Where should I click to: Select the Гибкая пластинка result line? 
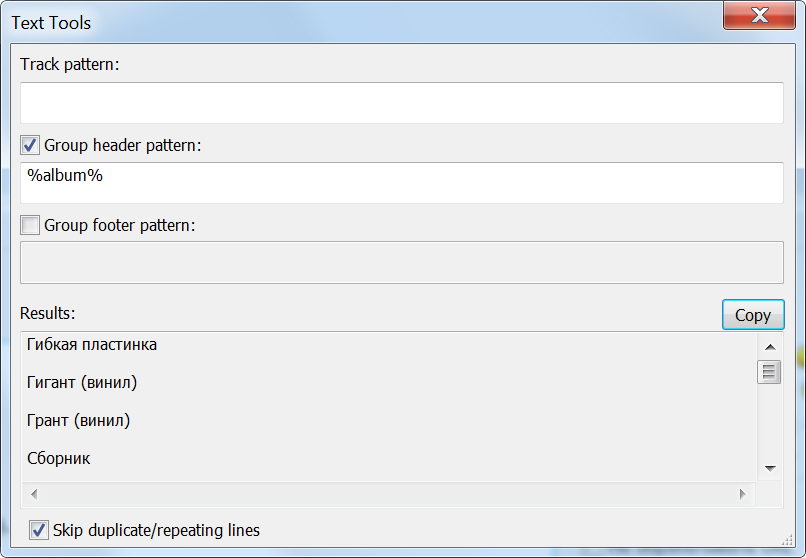coord(92,345)
